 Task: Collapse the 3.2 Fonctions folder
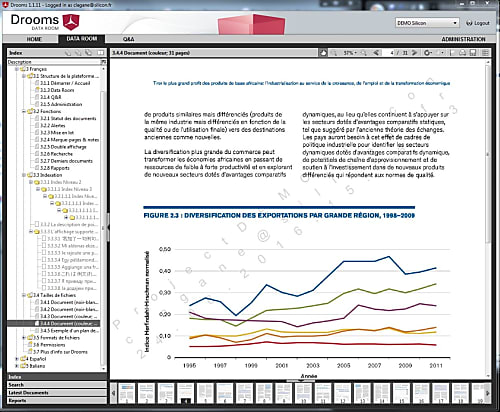coord(24,111)
